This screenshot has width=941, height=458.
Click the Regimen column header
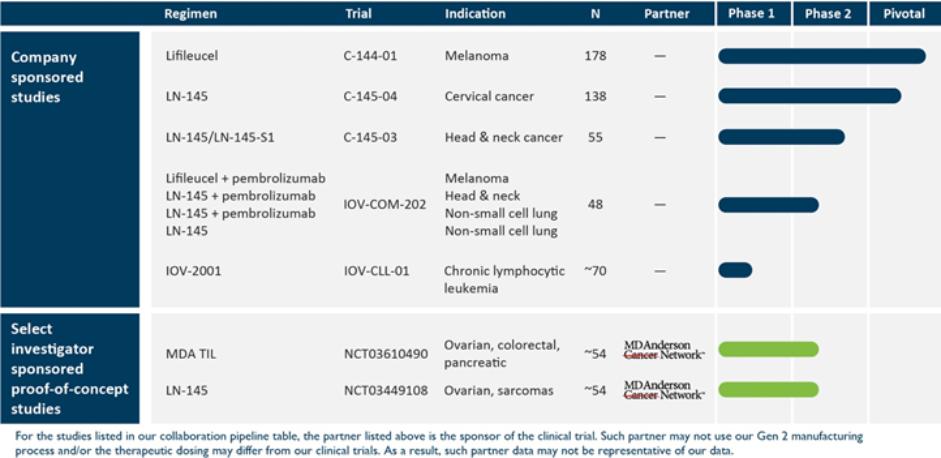[191, 14]
